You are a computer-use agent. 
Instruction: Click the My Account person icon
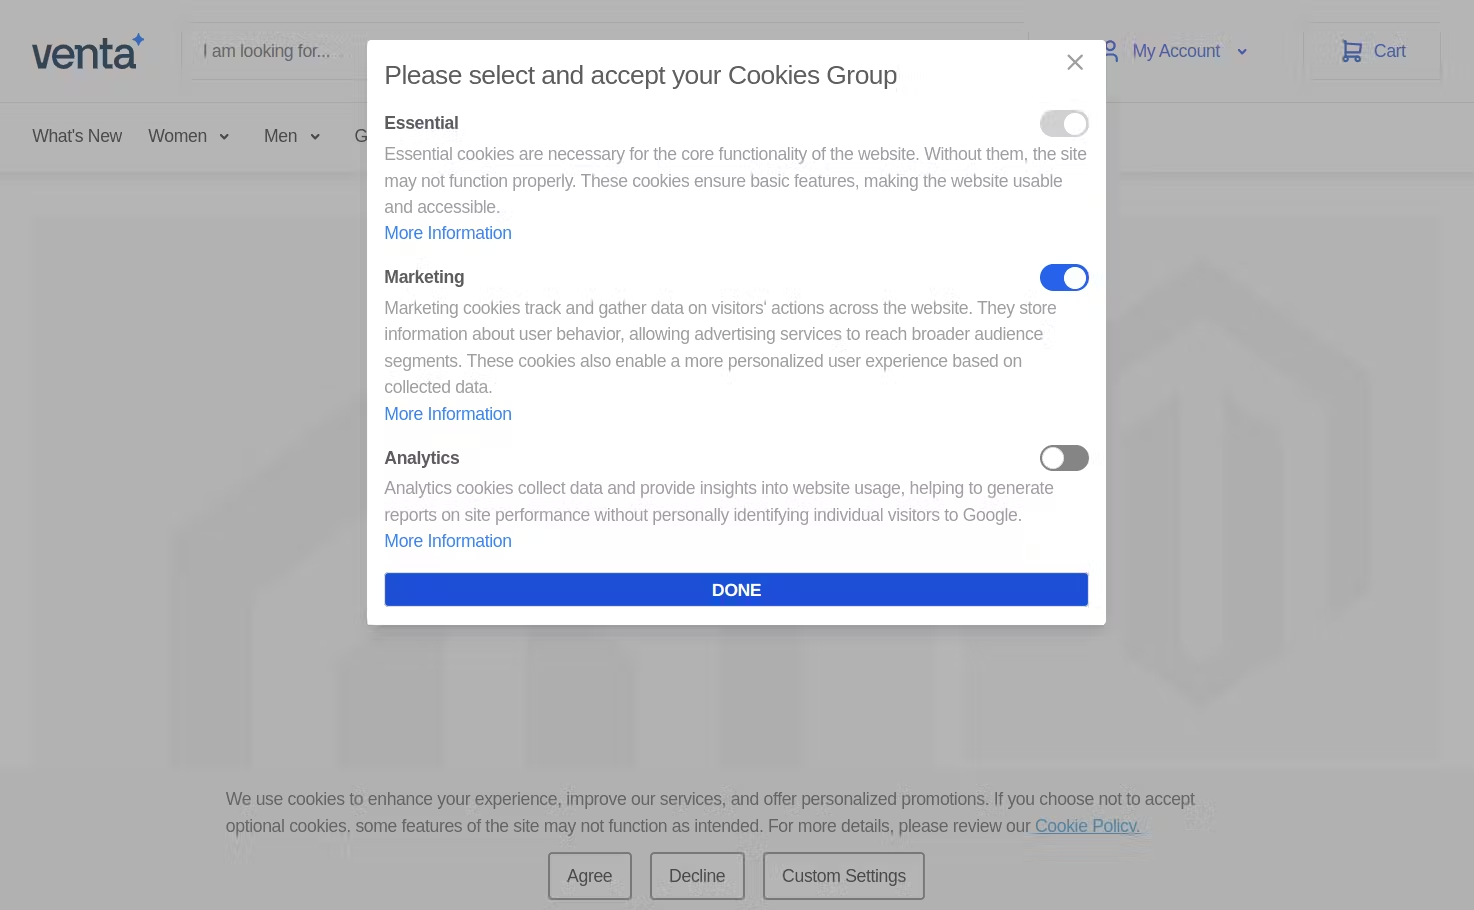pos(1107,51)
